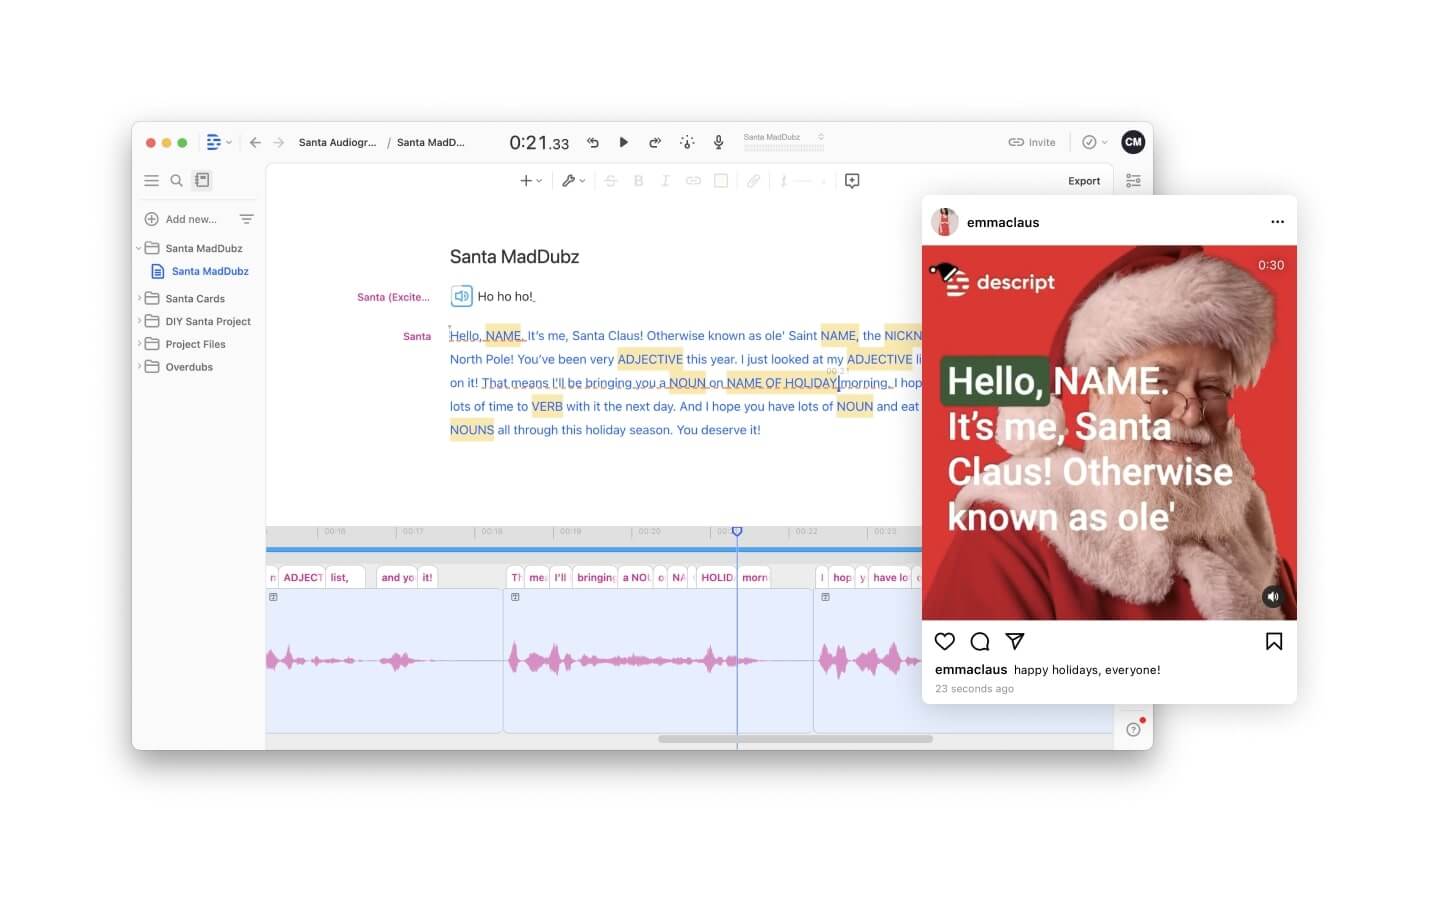Click the 00:19 mark on the timeline ruler
1440x900 pixels.
[x=570, y=531]
